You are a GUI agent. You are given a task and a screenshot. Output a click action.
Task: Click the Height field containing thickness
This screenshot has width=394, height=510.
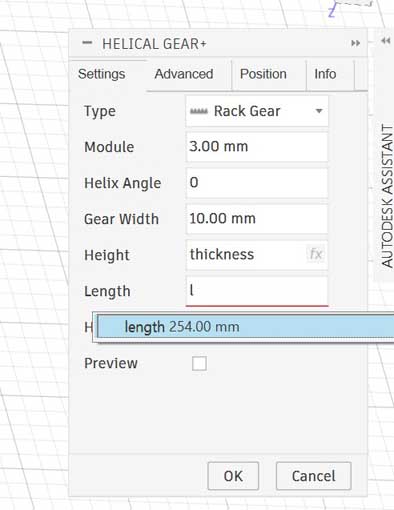click(x=257, y=255)
